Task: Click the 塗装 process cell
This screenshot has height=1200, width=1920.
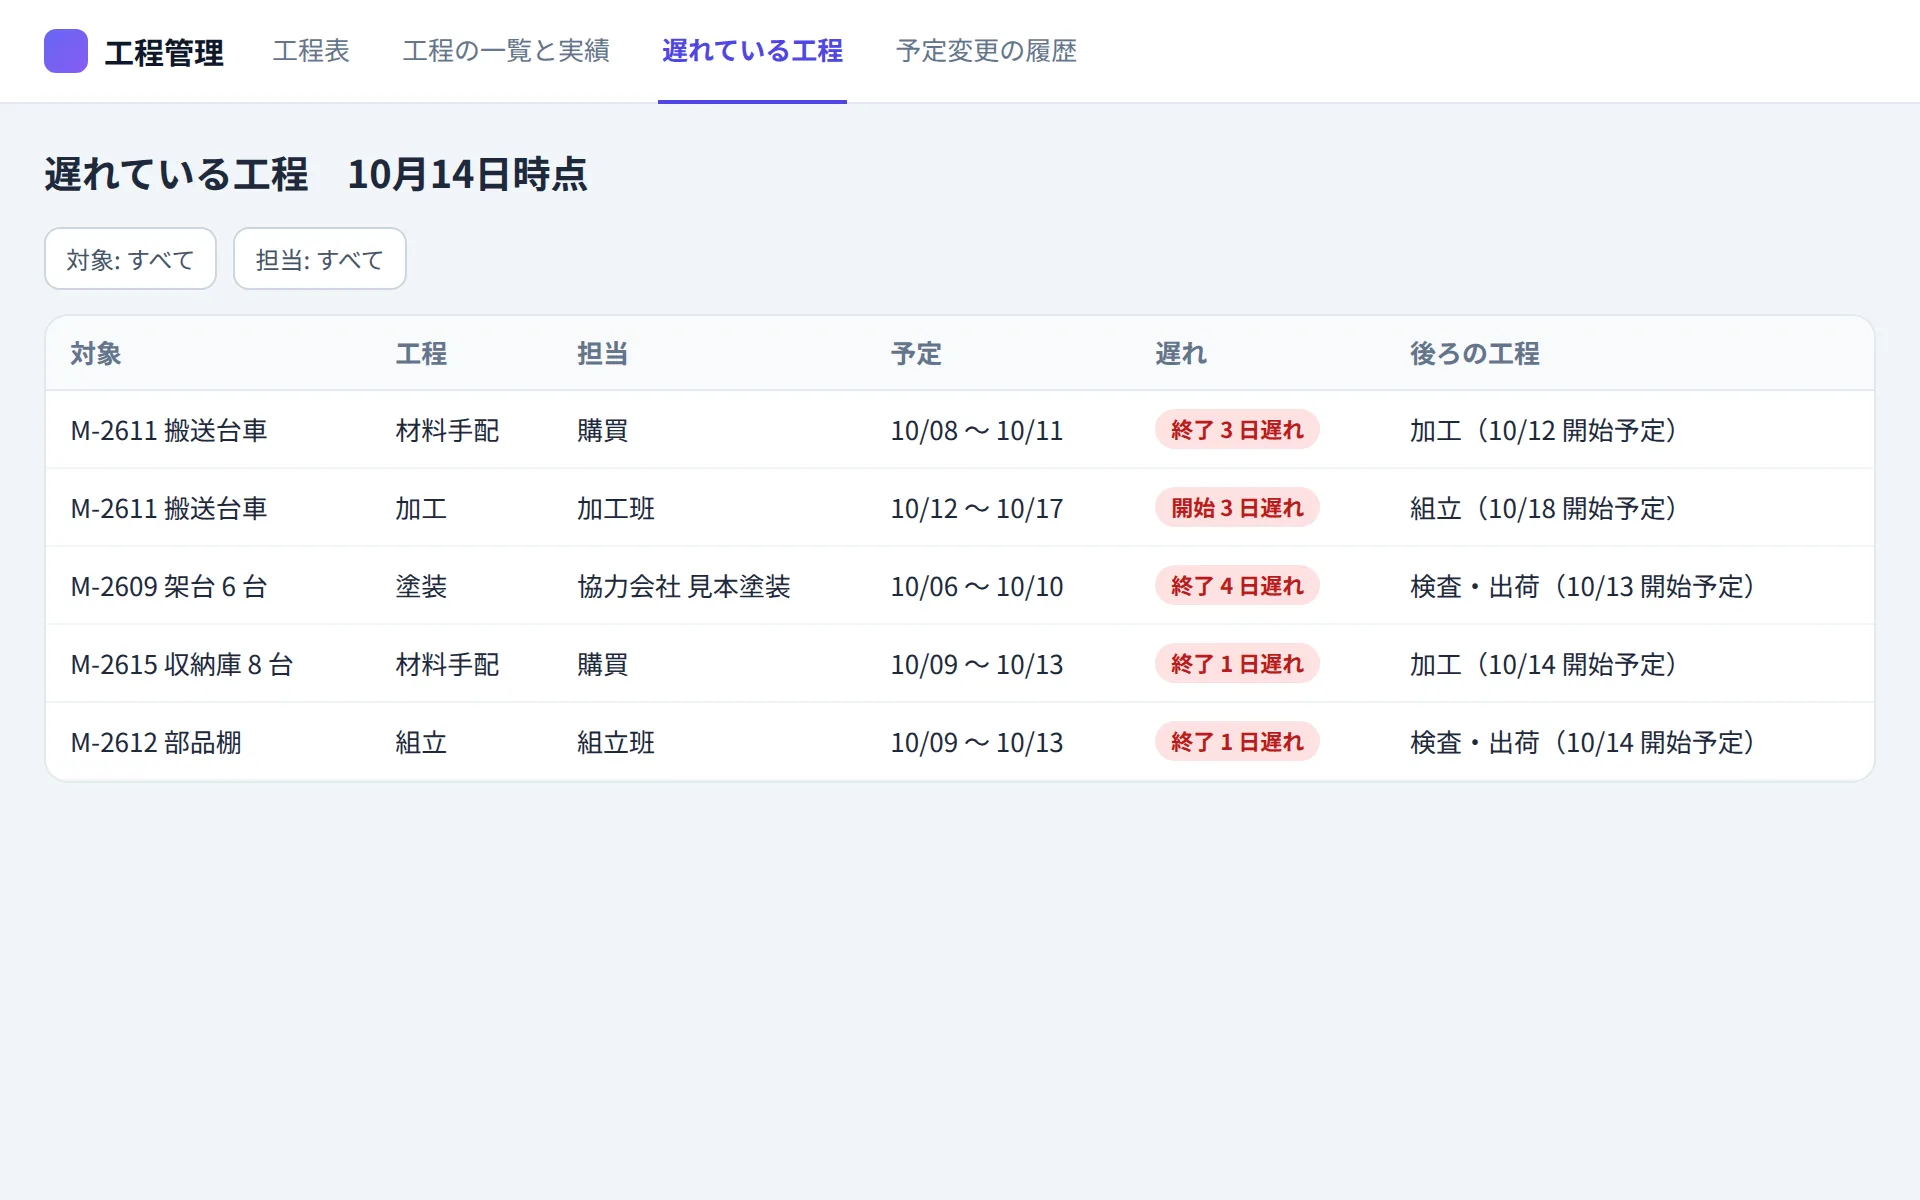Action: [421, 587]
